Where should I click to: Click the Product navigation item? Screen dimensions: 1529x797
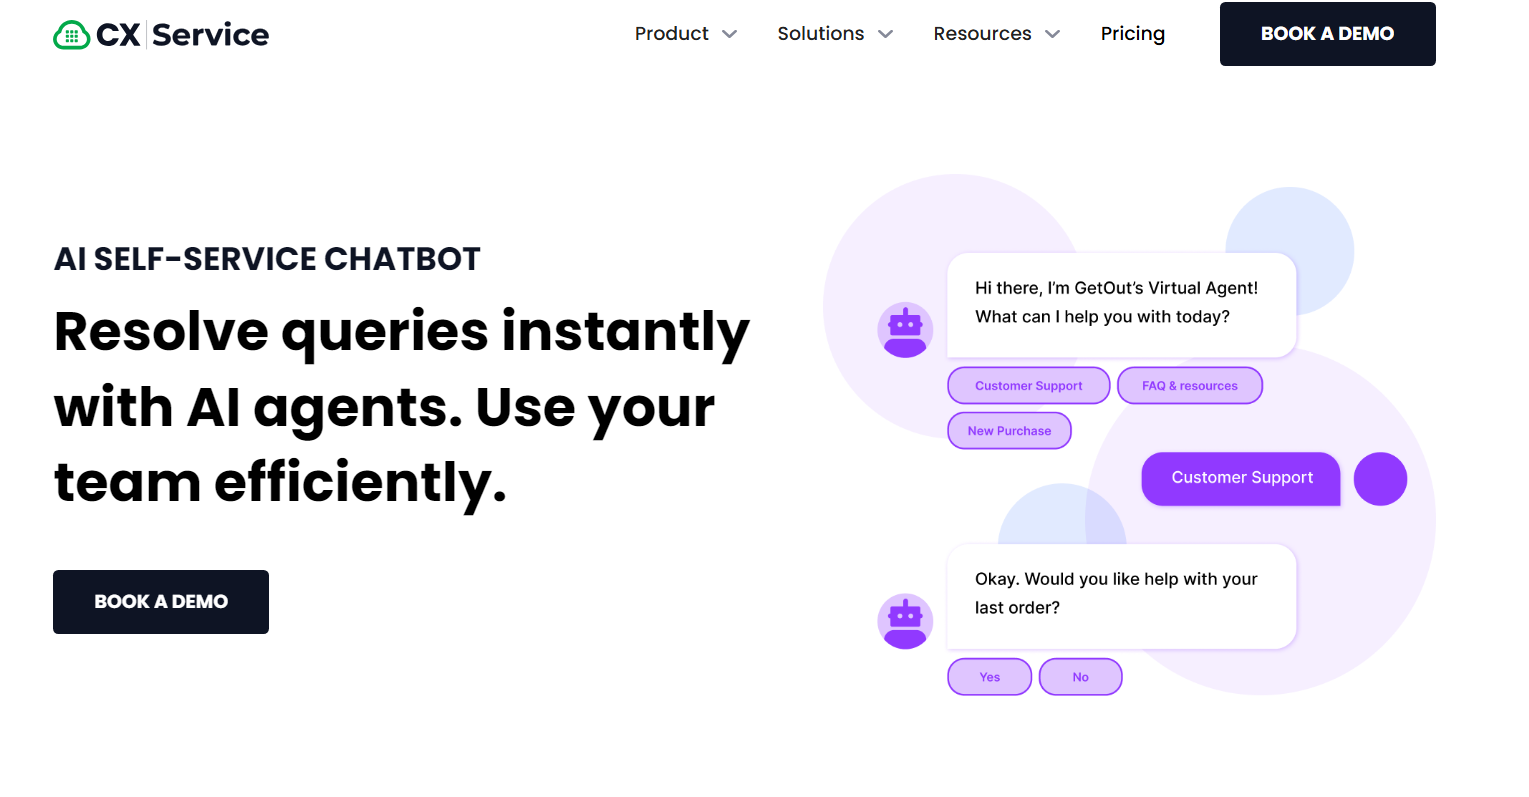click(x=671, y=33)
